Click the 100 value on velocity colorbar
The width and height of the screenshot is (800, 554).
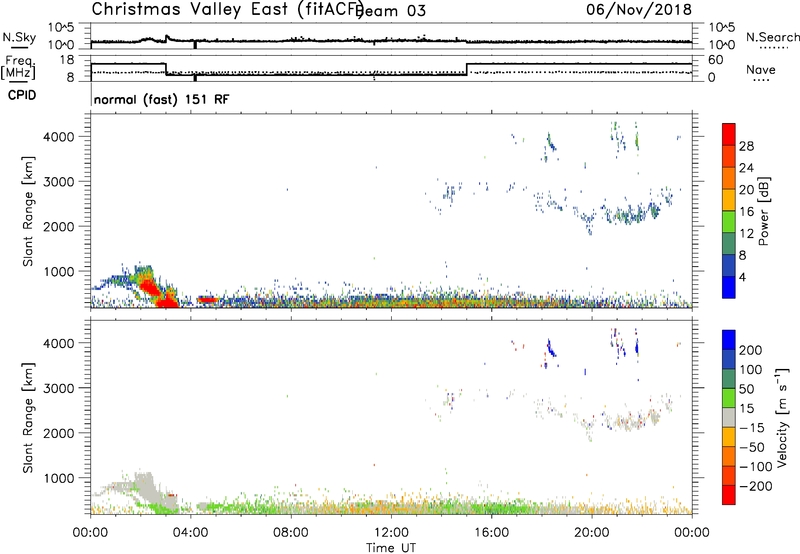click(x=751, y=370)
